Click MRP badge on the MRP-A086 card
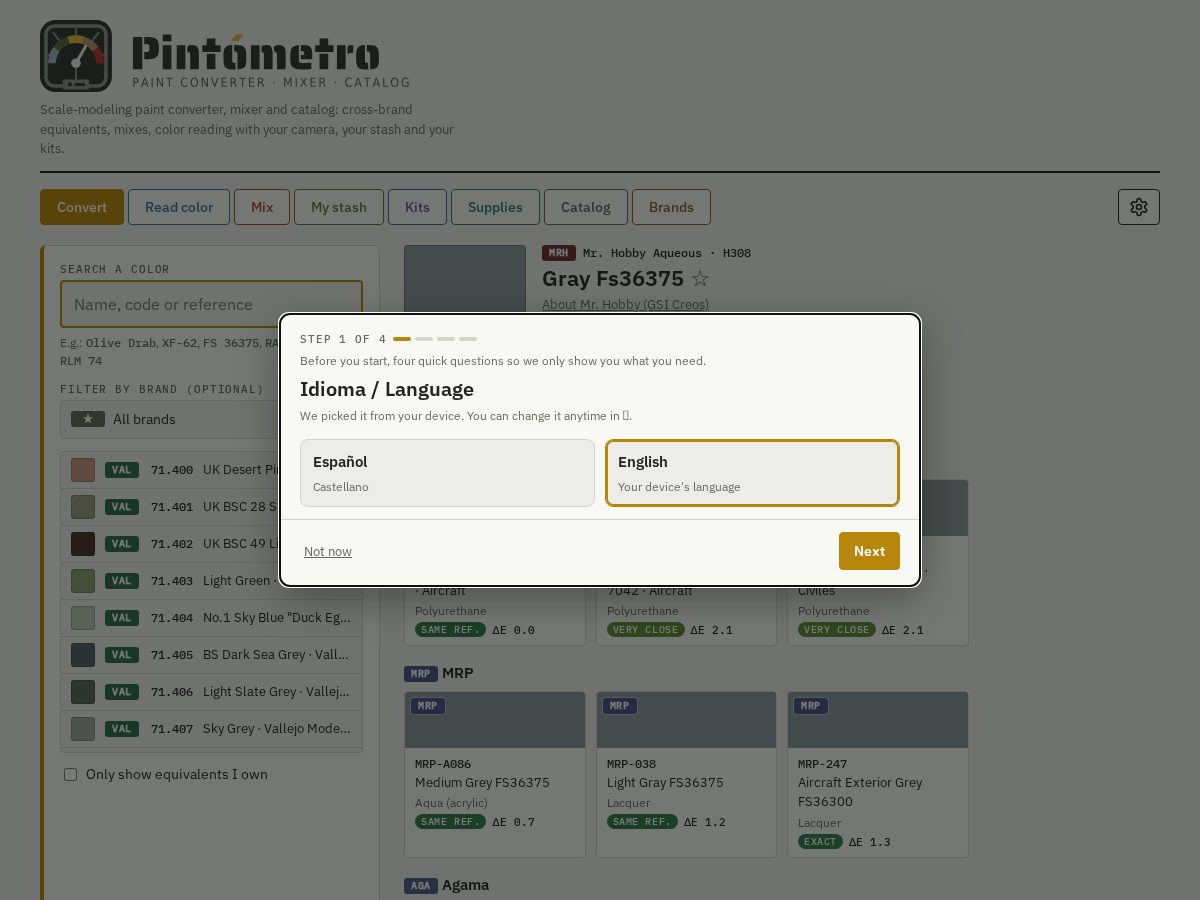Screen dimensions: 1200x900 tap(427, 706)
